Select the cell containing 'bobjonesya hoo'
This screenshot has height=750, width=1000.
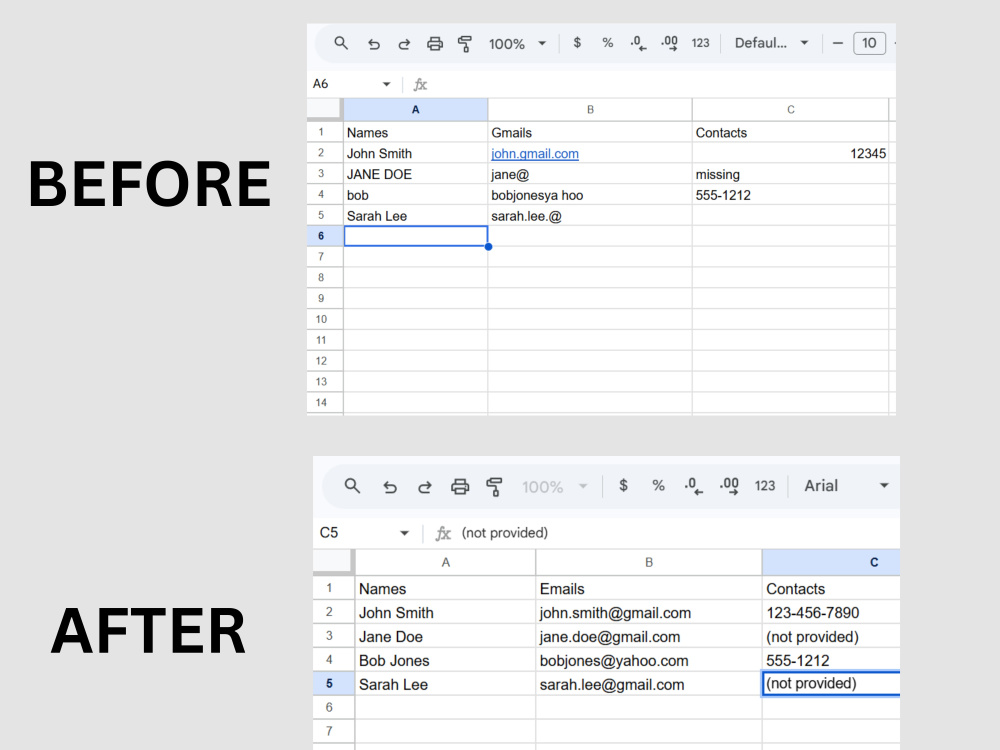590,195
